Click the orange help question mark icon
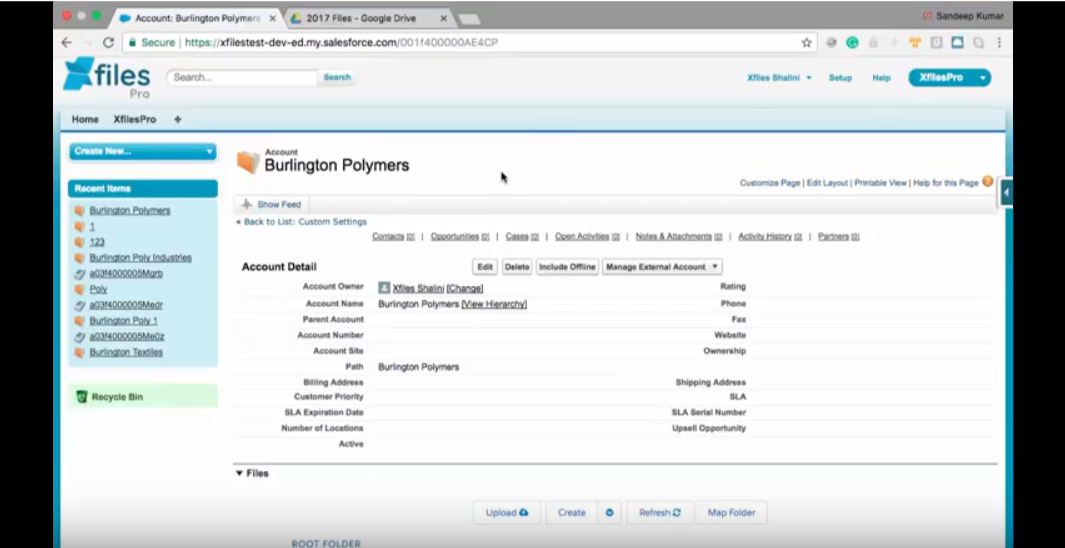 click(988, 181)
